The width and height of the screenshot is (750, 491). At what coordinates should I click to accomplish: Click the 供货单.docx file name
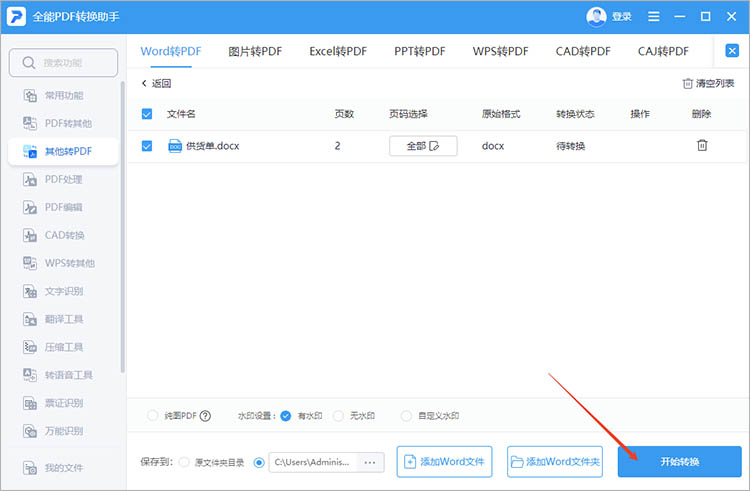point(212,146)
